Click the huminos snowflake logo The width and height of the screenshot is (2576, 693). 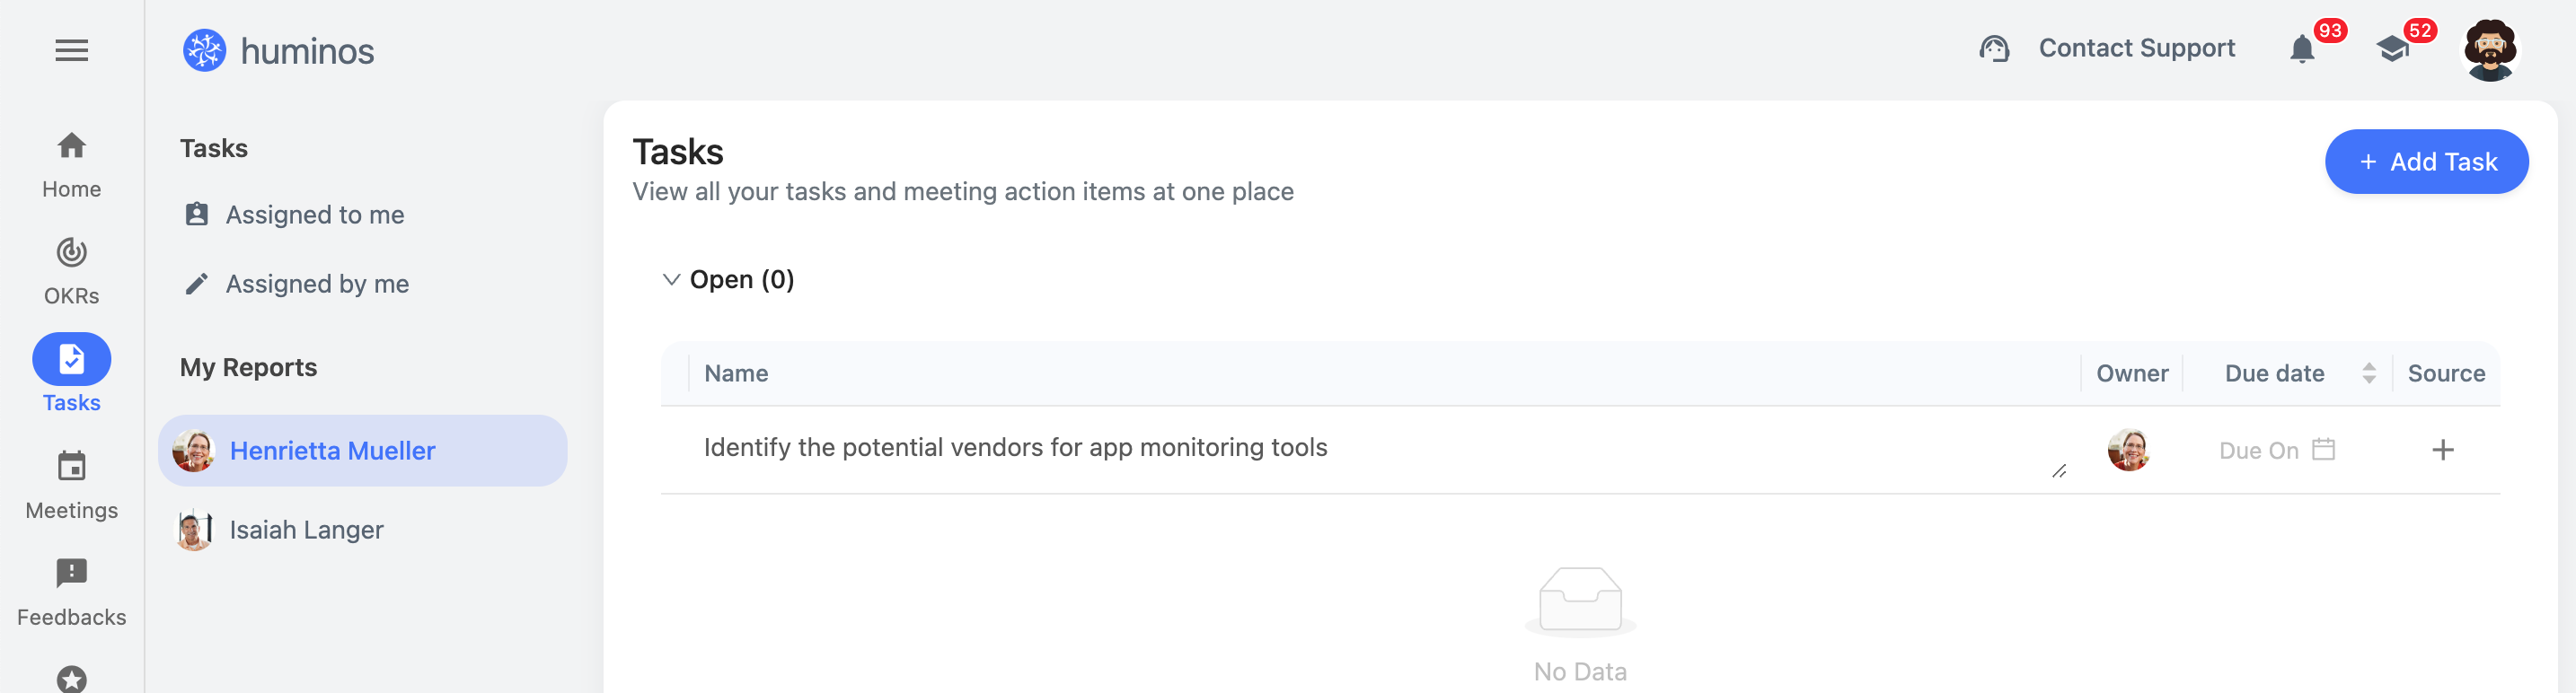point(204,50)
